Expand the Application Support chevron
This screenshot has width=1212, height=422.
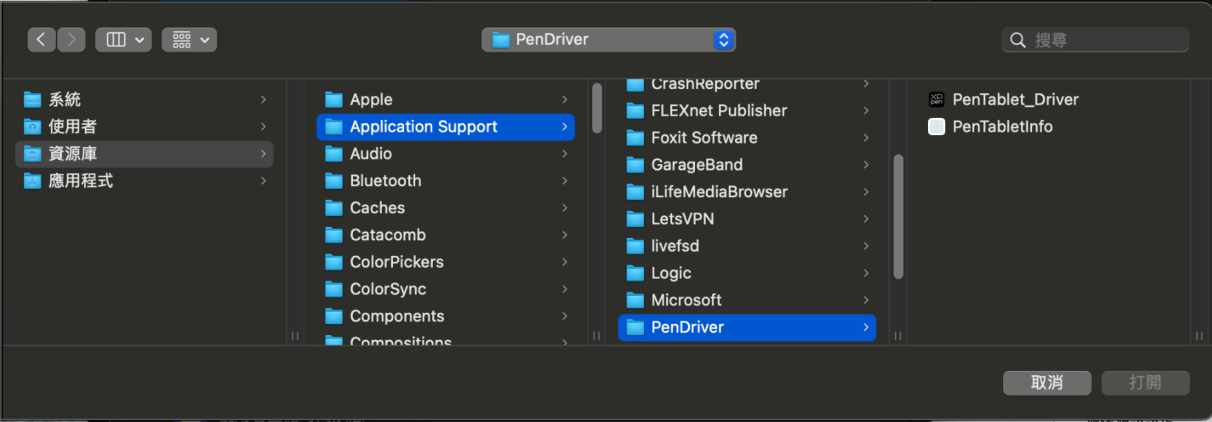pos(565,127)
